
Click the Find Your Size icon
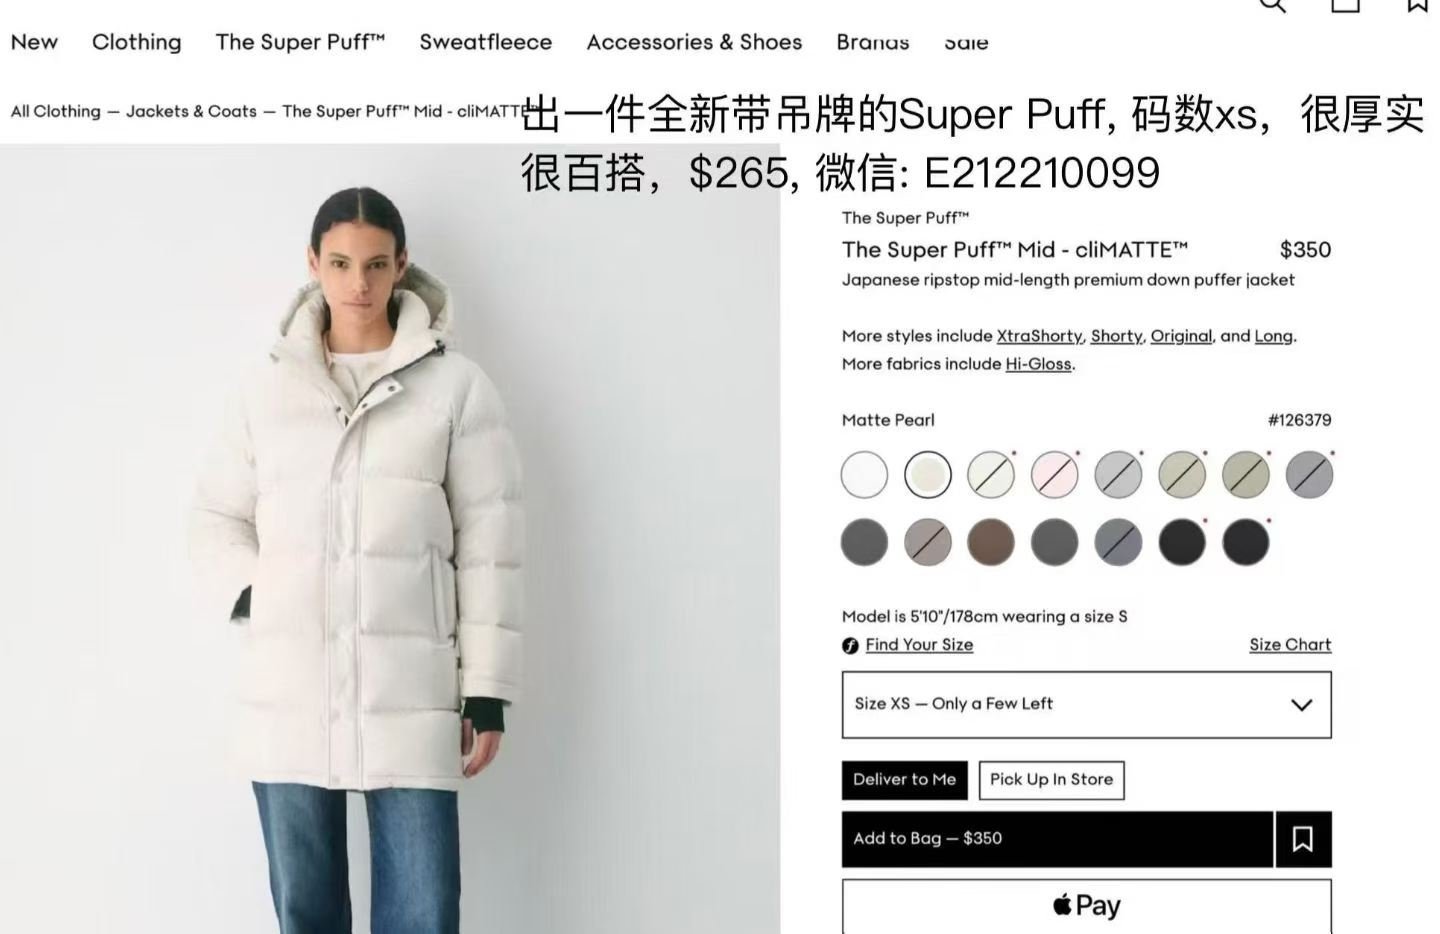click(850, 646)
